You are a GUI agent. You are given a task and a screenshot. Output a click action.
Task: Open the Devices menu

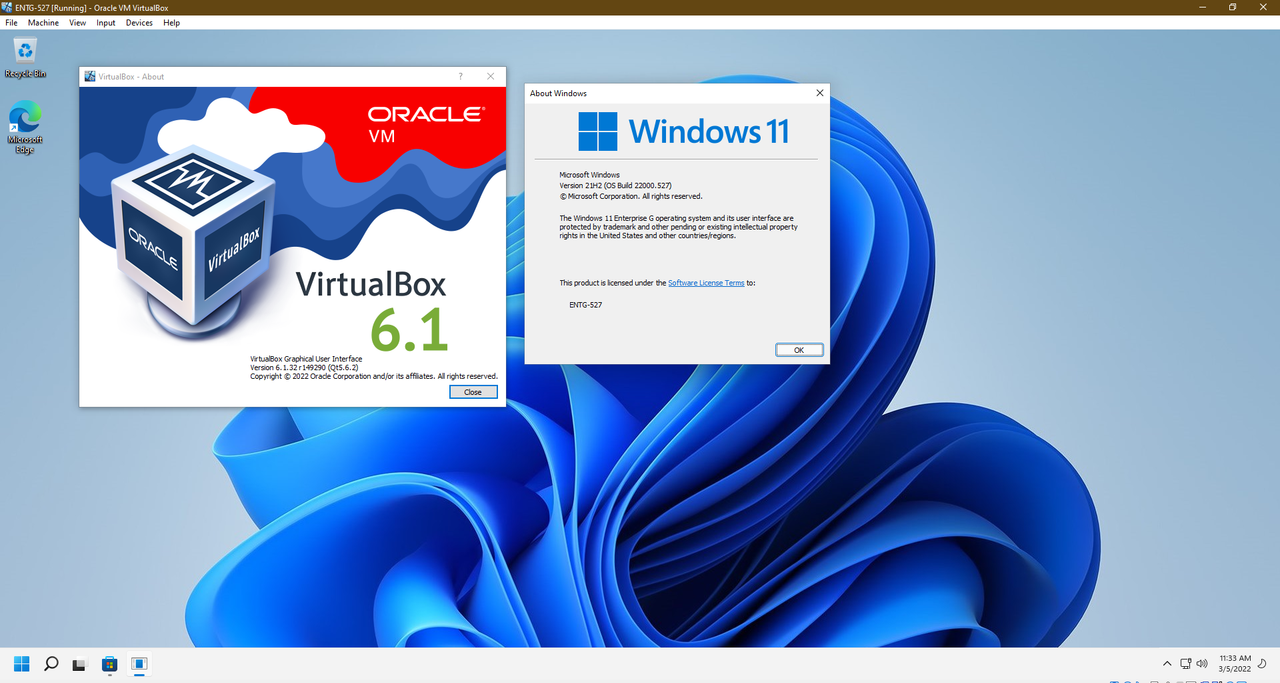[139, 22]
